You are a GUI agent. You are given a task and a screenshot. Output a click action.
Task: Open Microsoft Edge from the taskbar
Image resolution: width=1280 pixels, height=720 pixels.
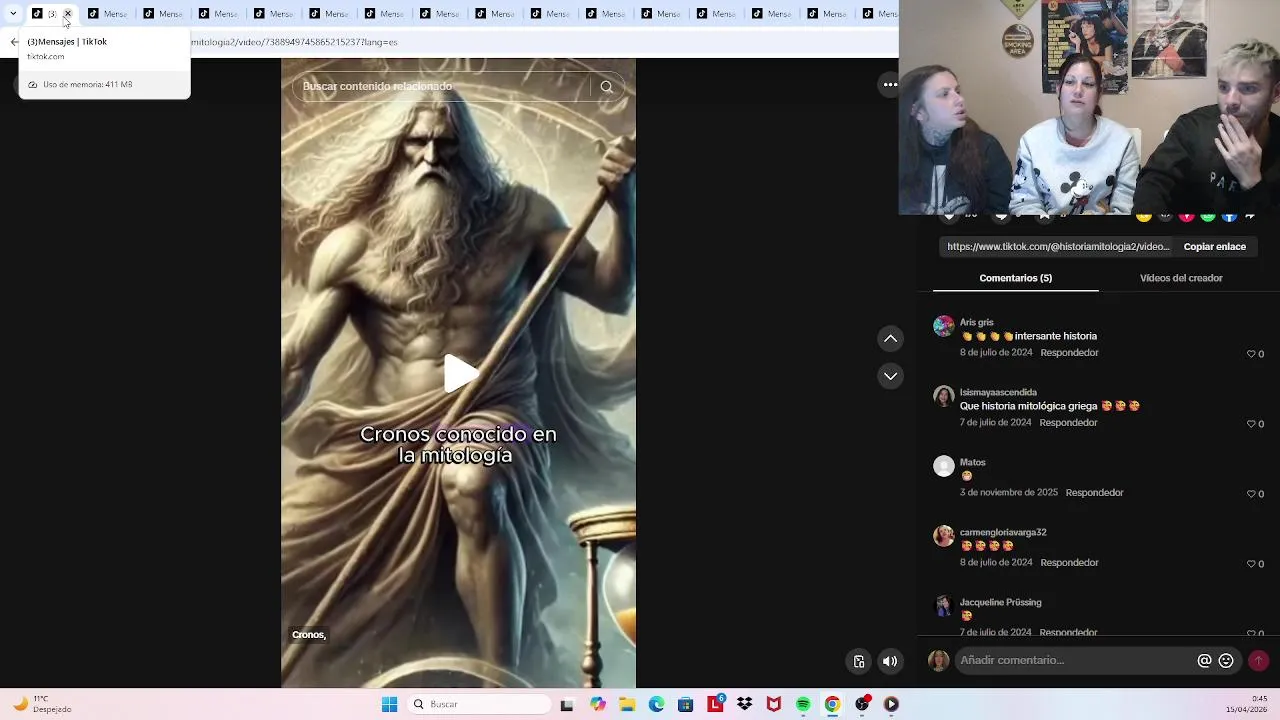656,704
